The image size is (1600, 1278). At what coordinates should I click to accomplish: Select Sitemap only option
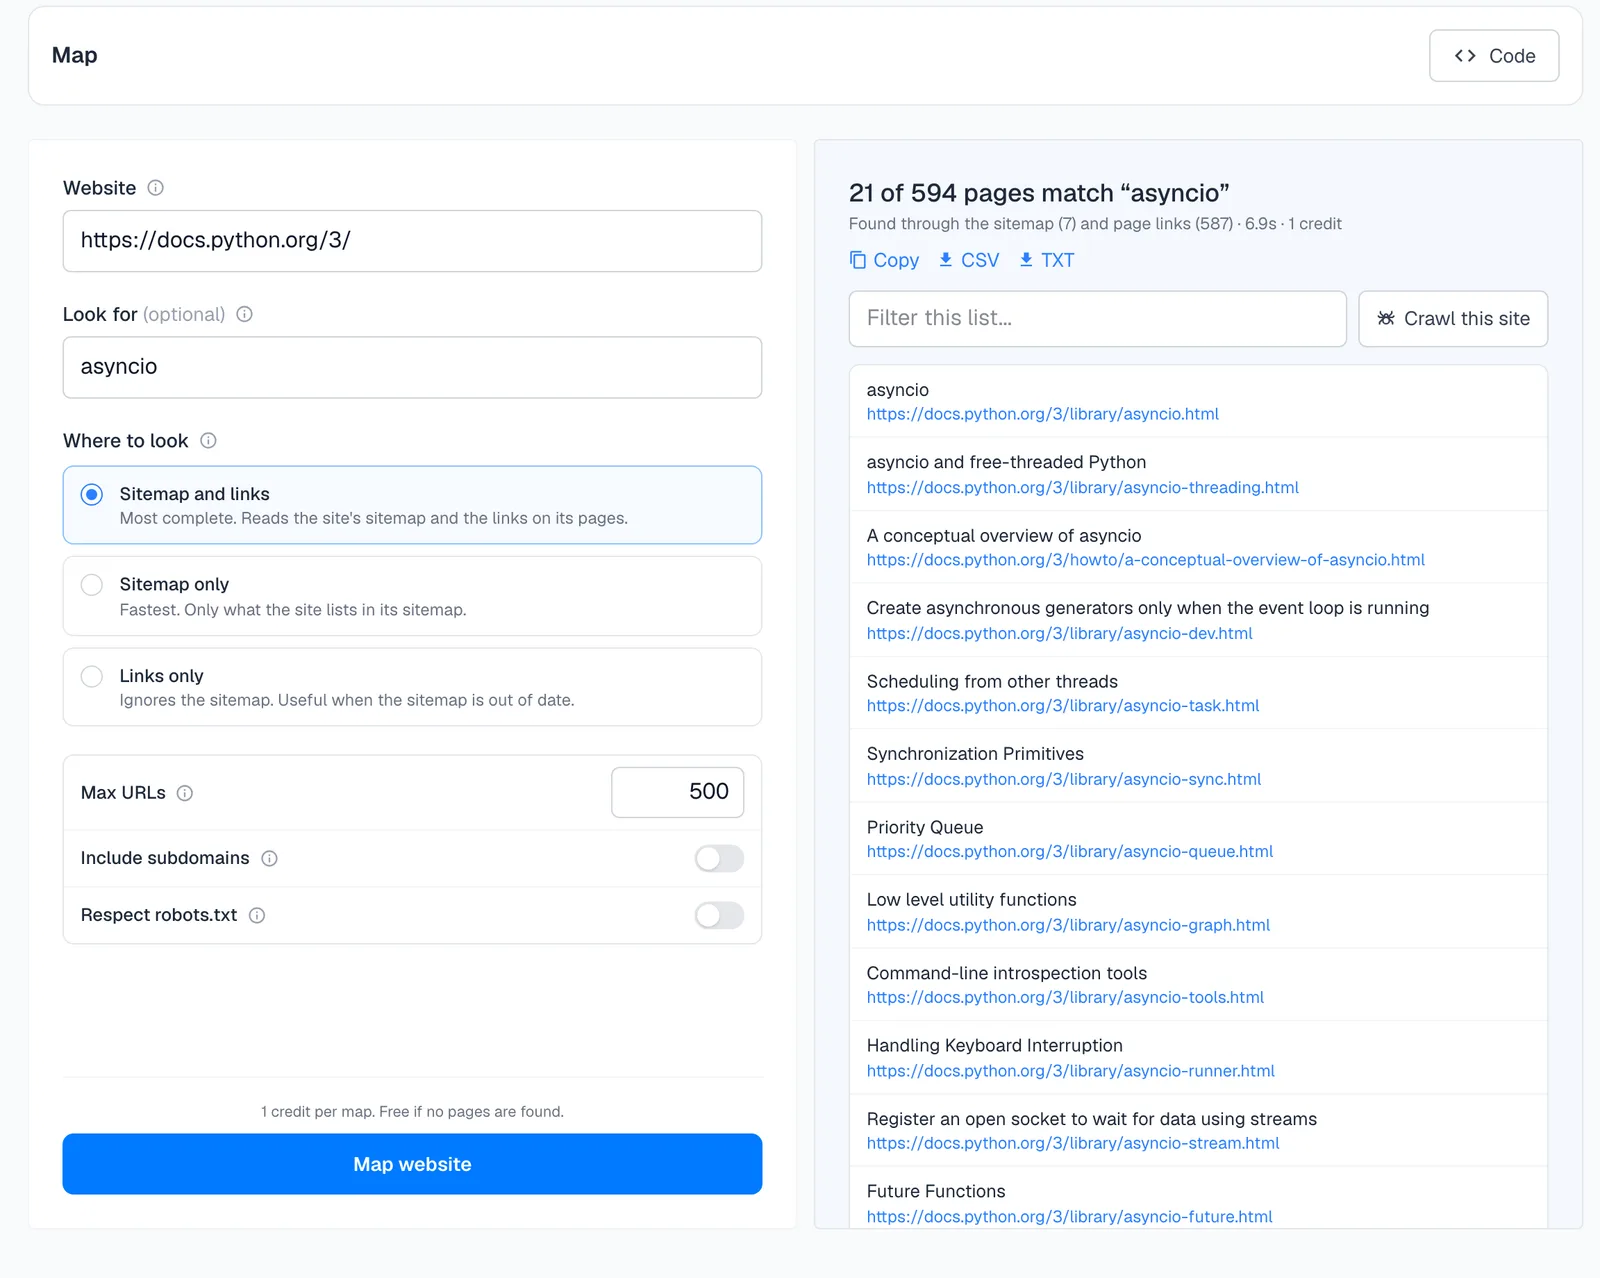coord(412,596)
